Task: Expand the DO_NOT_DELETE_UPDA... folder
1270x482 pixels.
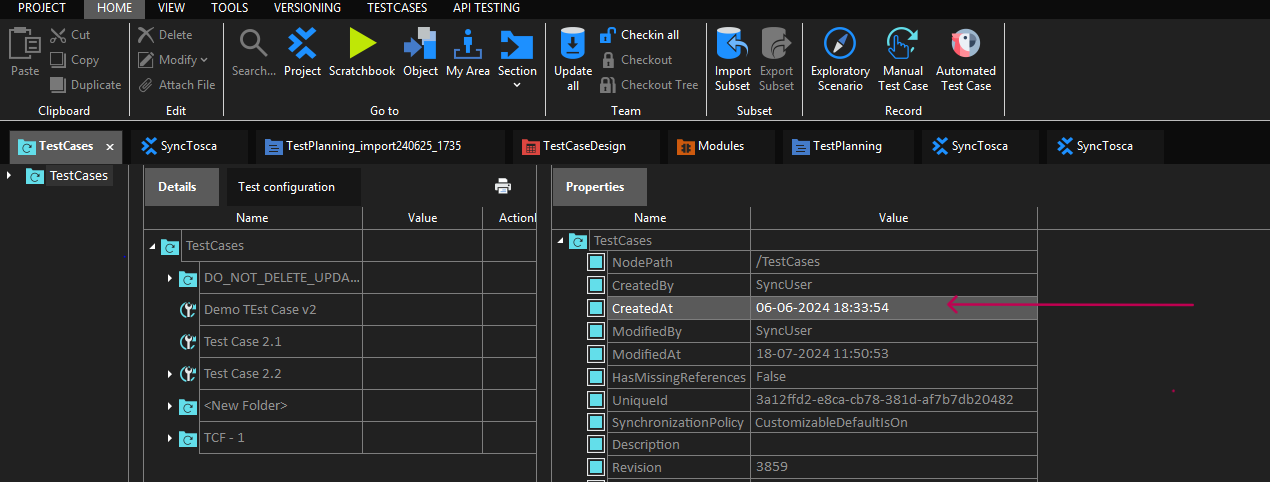Action: pyautogui.click(x=170, y=278)
